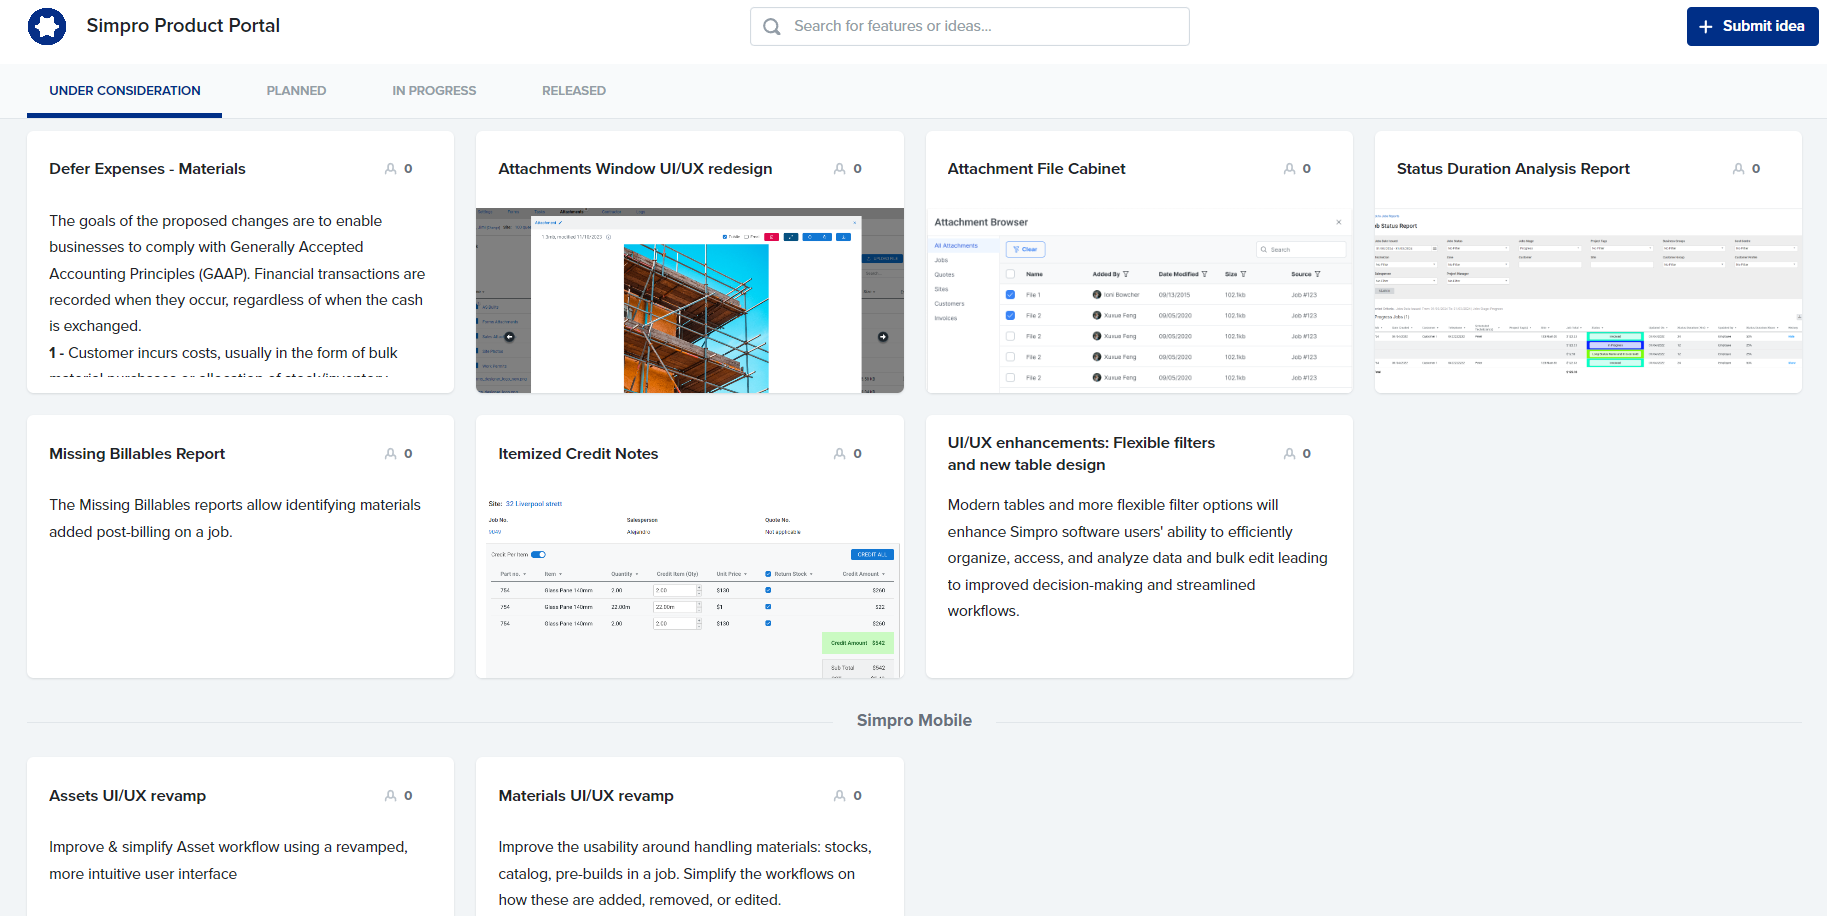Image resolution: width=1827 pixels, height=917 pixels.
Task: Switch to the Under Consideration tab
Action: [125, 91]
